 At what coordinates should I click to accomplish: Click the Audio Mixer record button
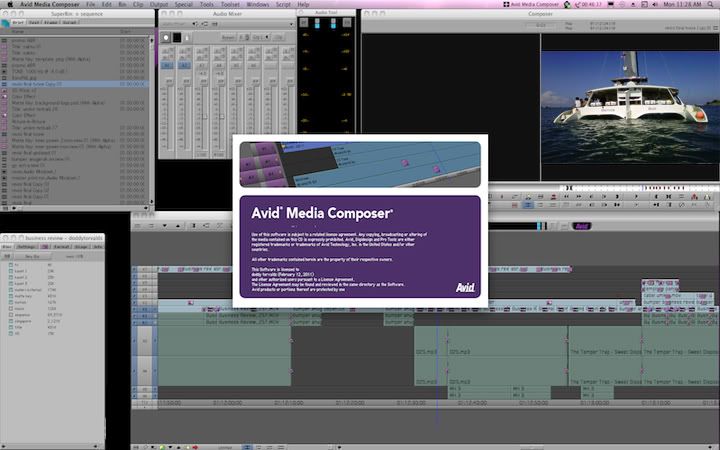pyautogui.click(x=166, y=37)
